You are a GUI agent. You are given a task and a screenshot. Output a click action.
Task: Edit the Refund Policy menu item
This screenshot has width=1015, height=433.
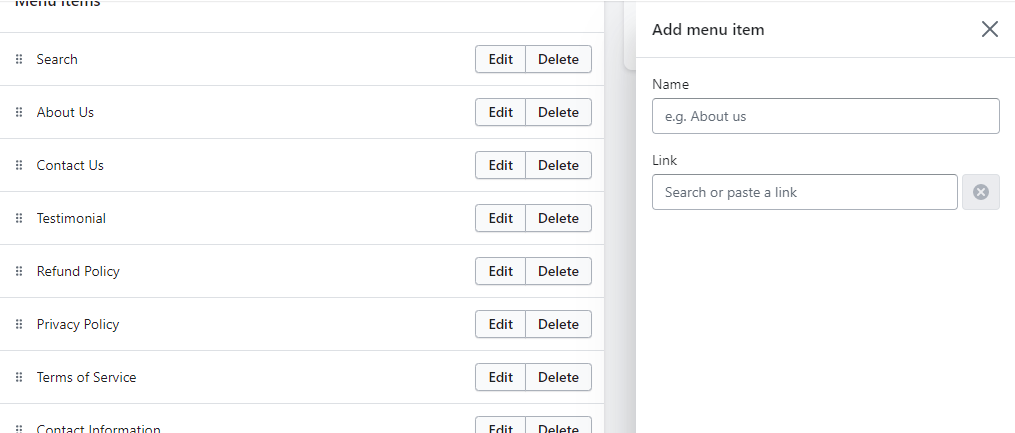(x=500, y=271)
